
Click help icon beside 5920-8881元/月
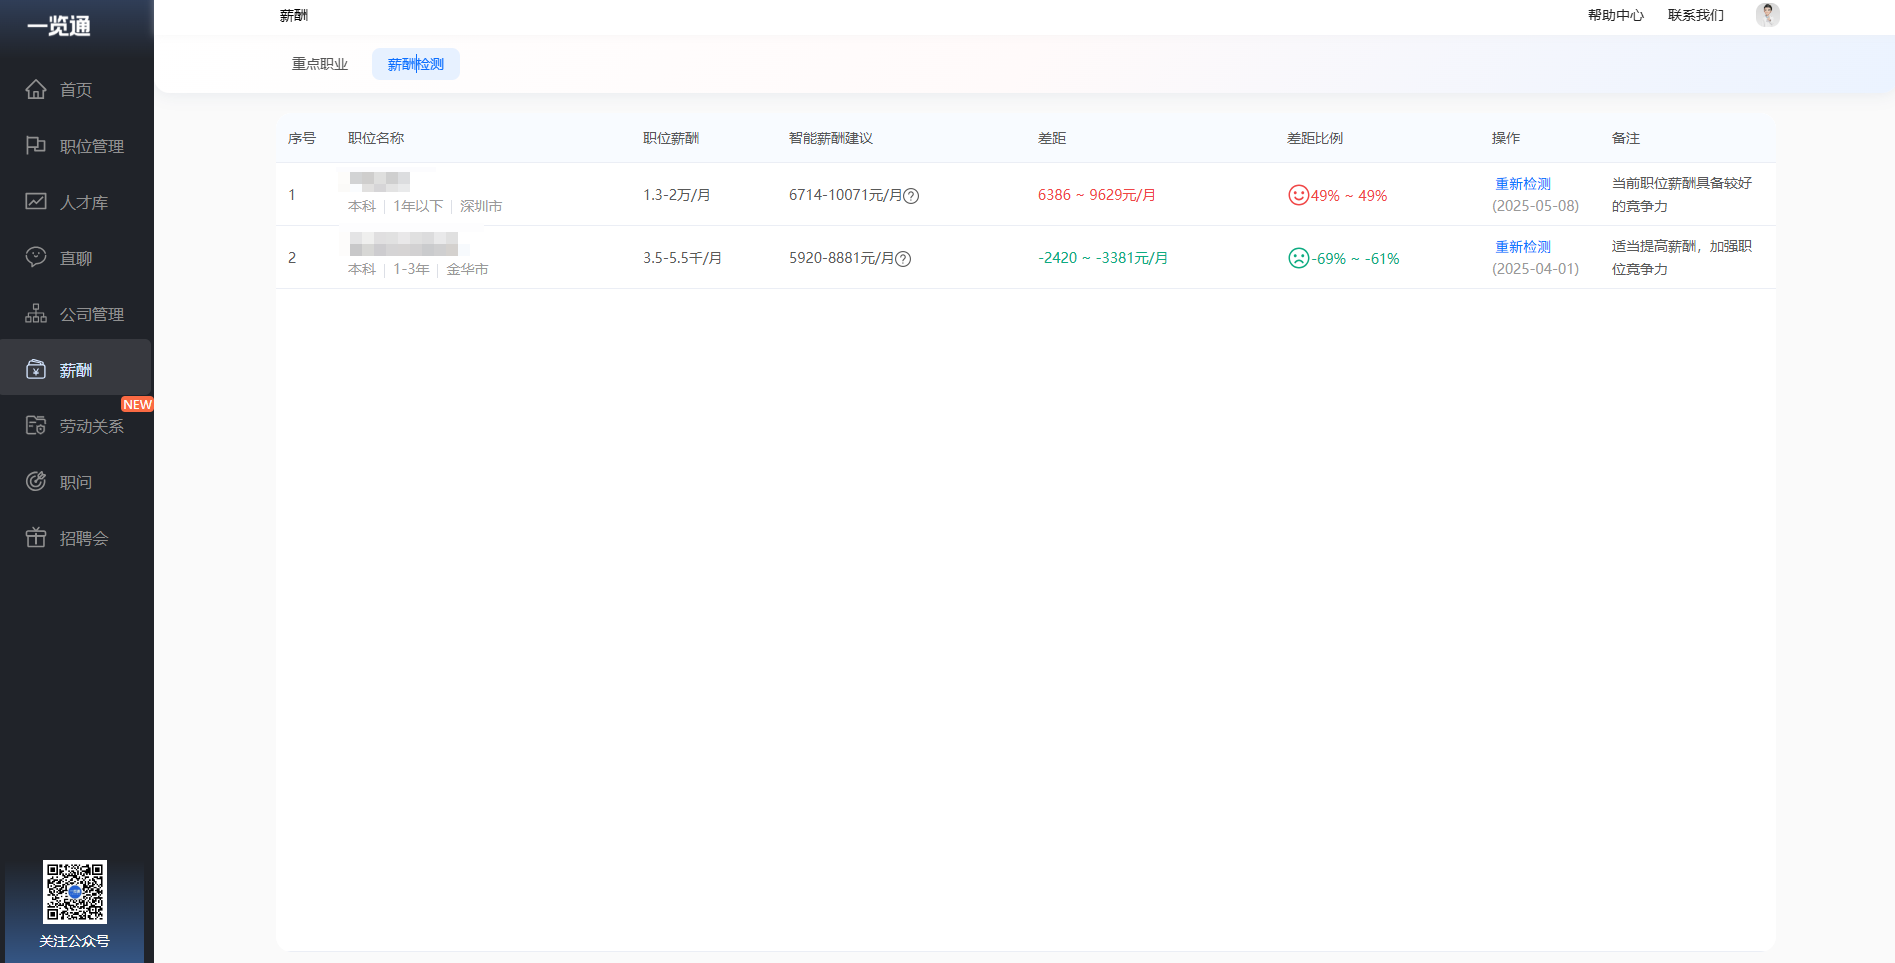(x=903, y=259)
